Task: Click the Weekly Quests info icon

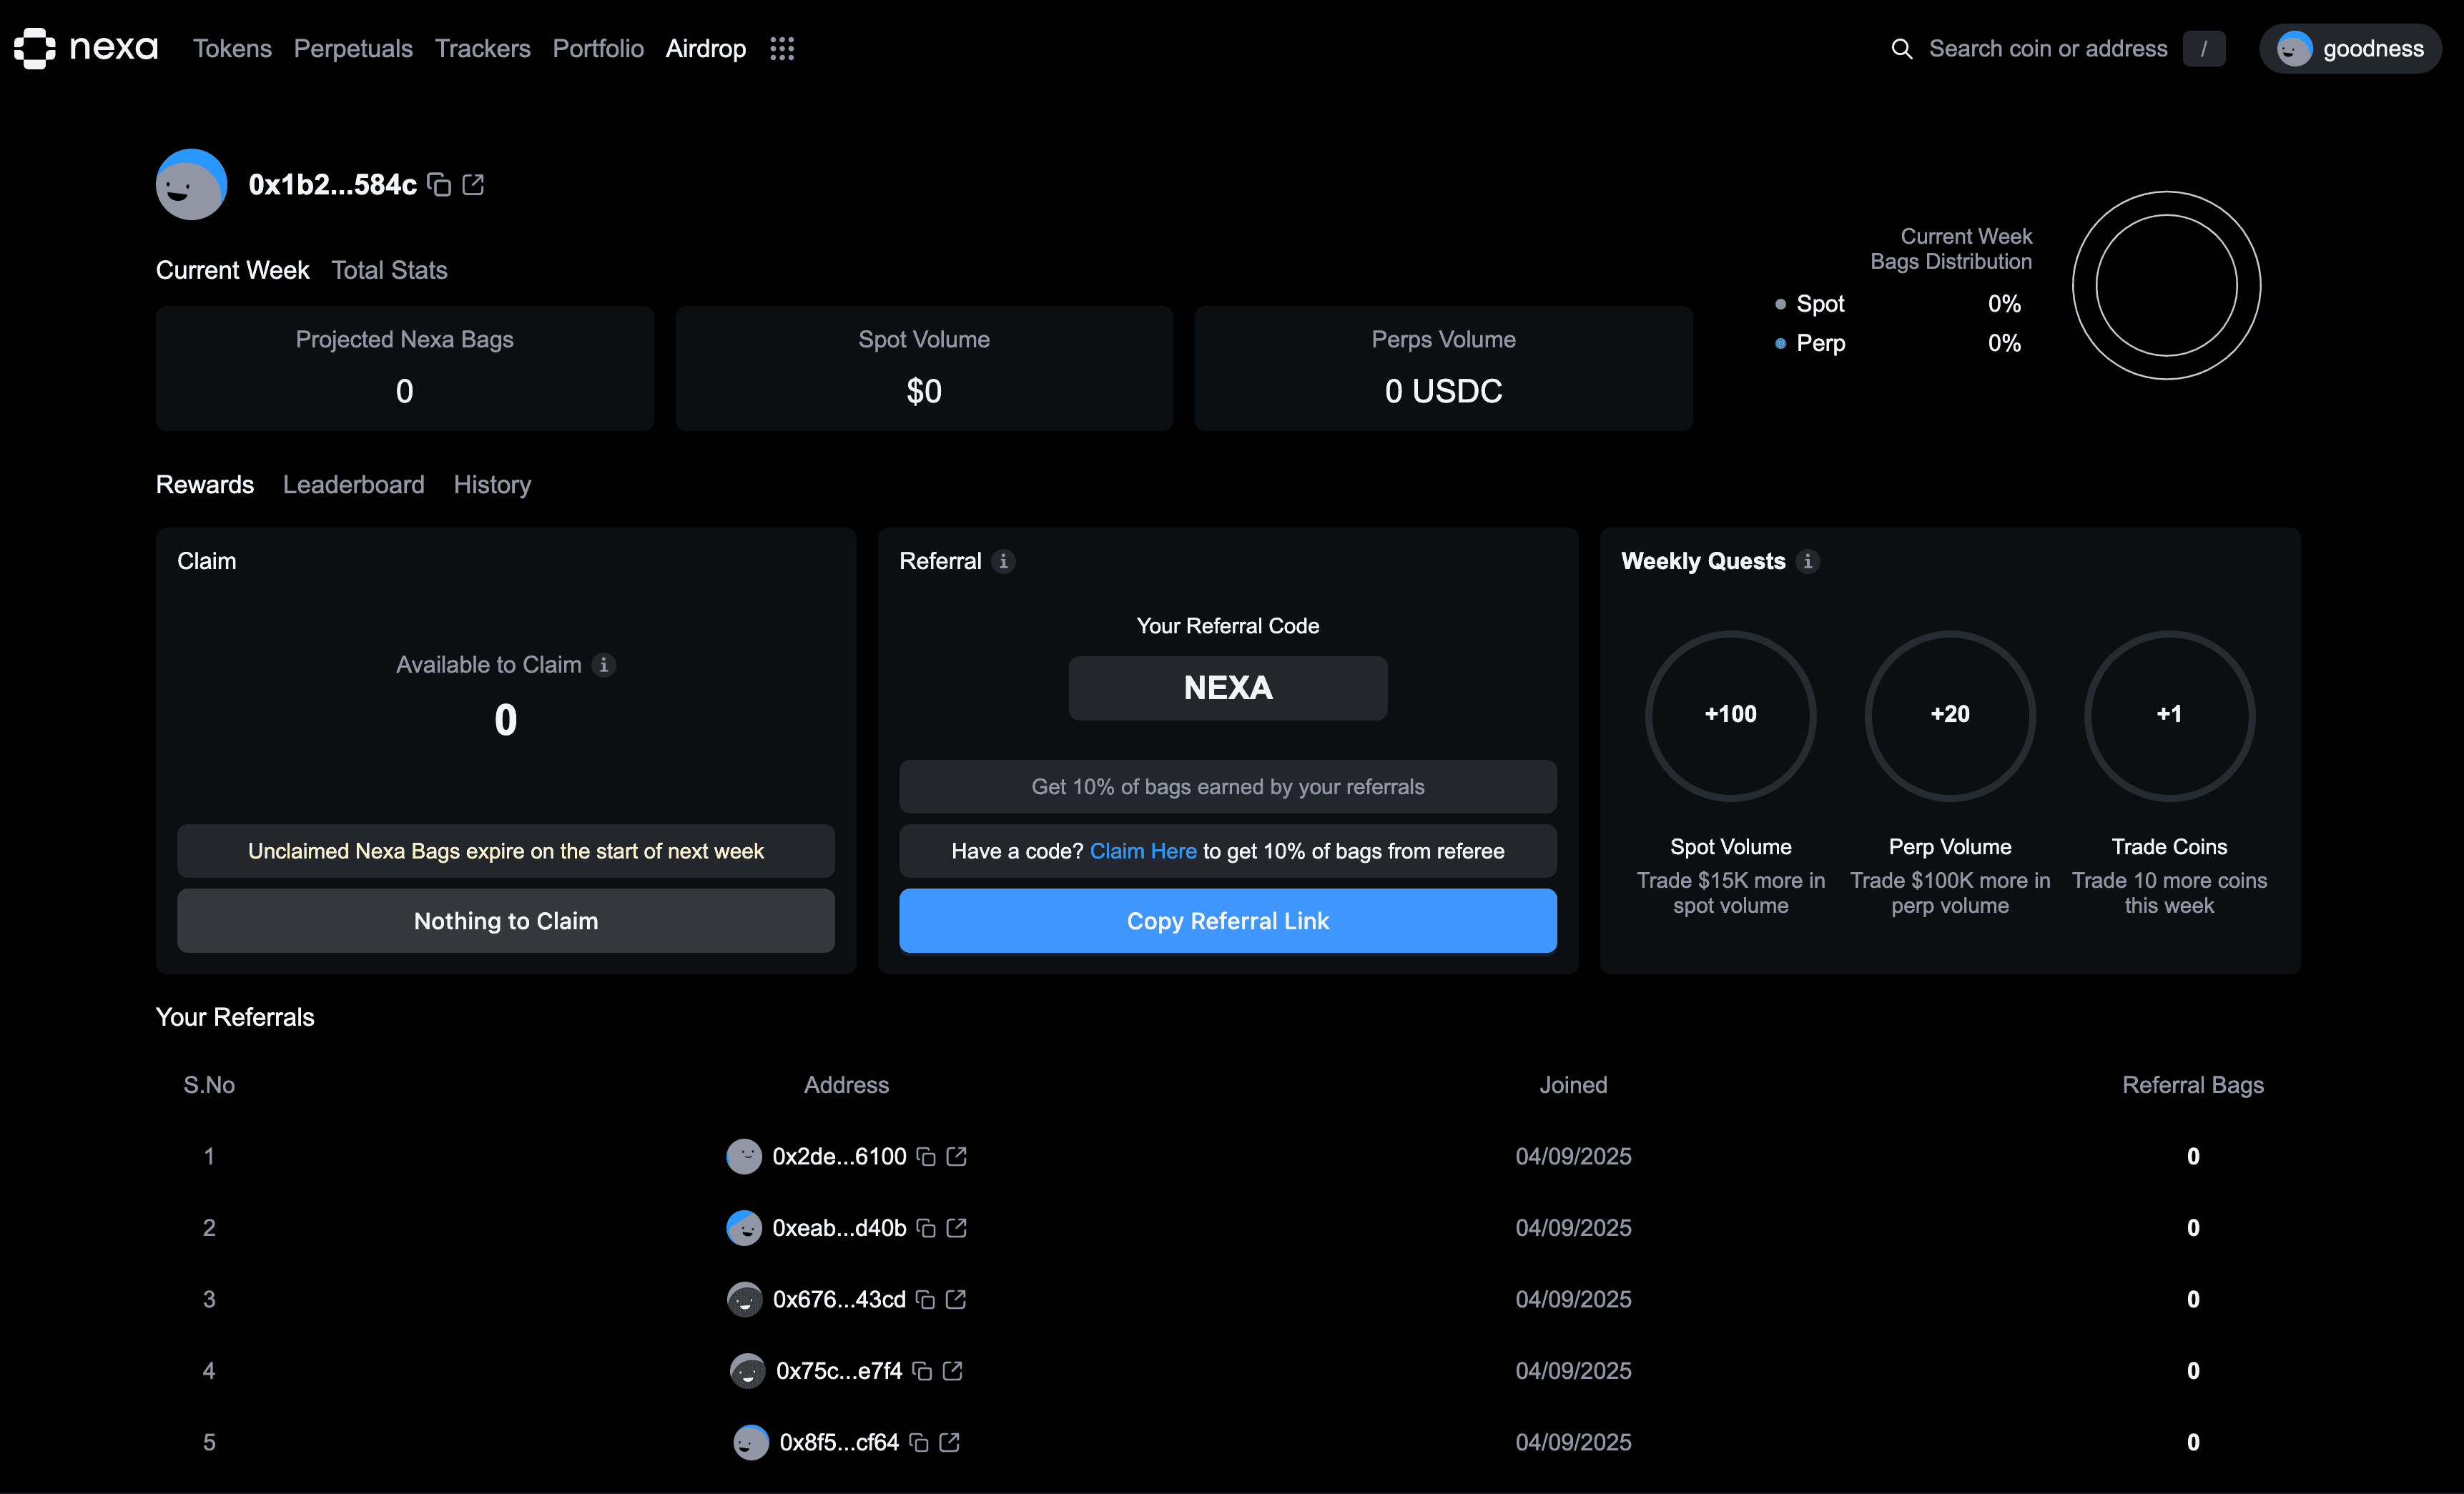Action: pos(1808,561)
